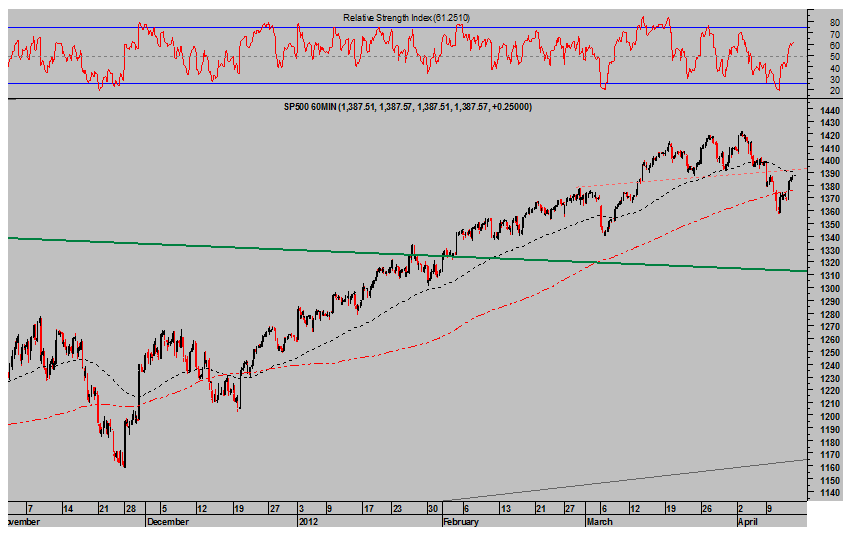852x533 pixels.
Task: Click the 1440 price axis label
Action: click(832, 110)
